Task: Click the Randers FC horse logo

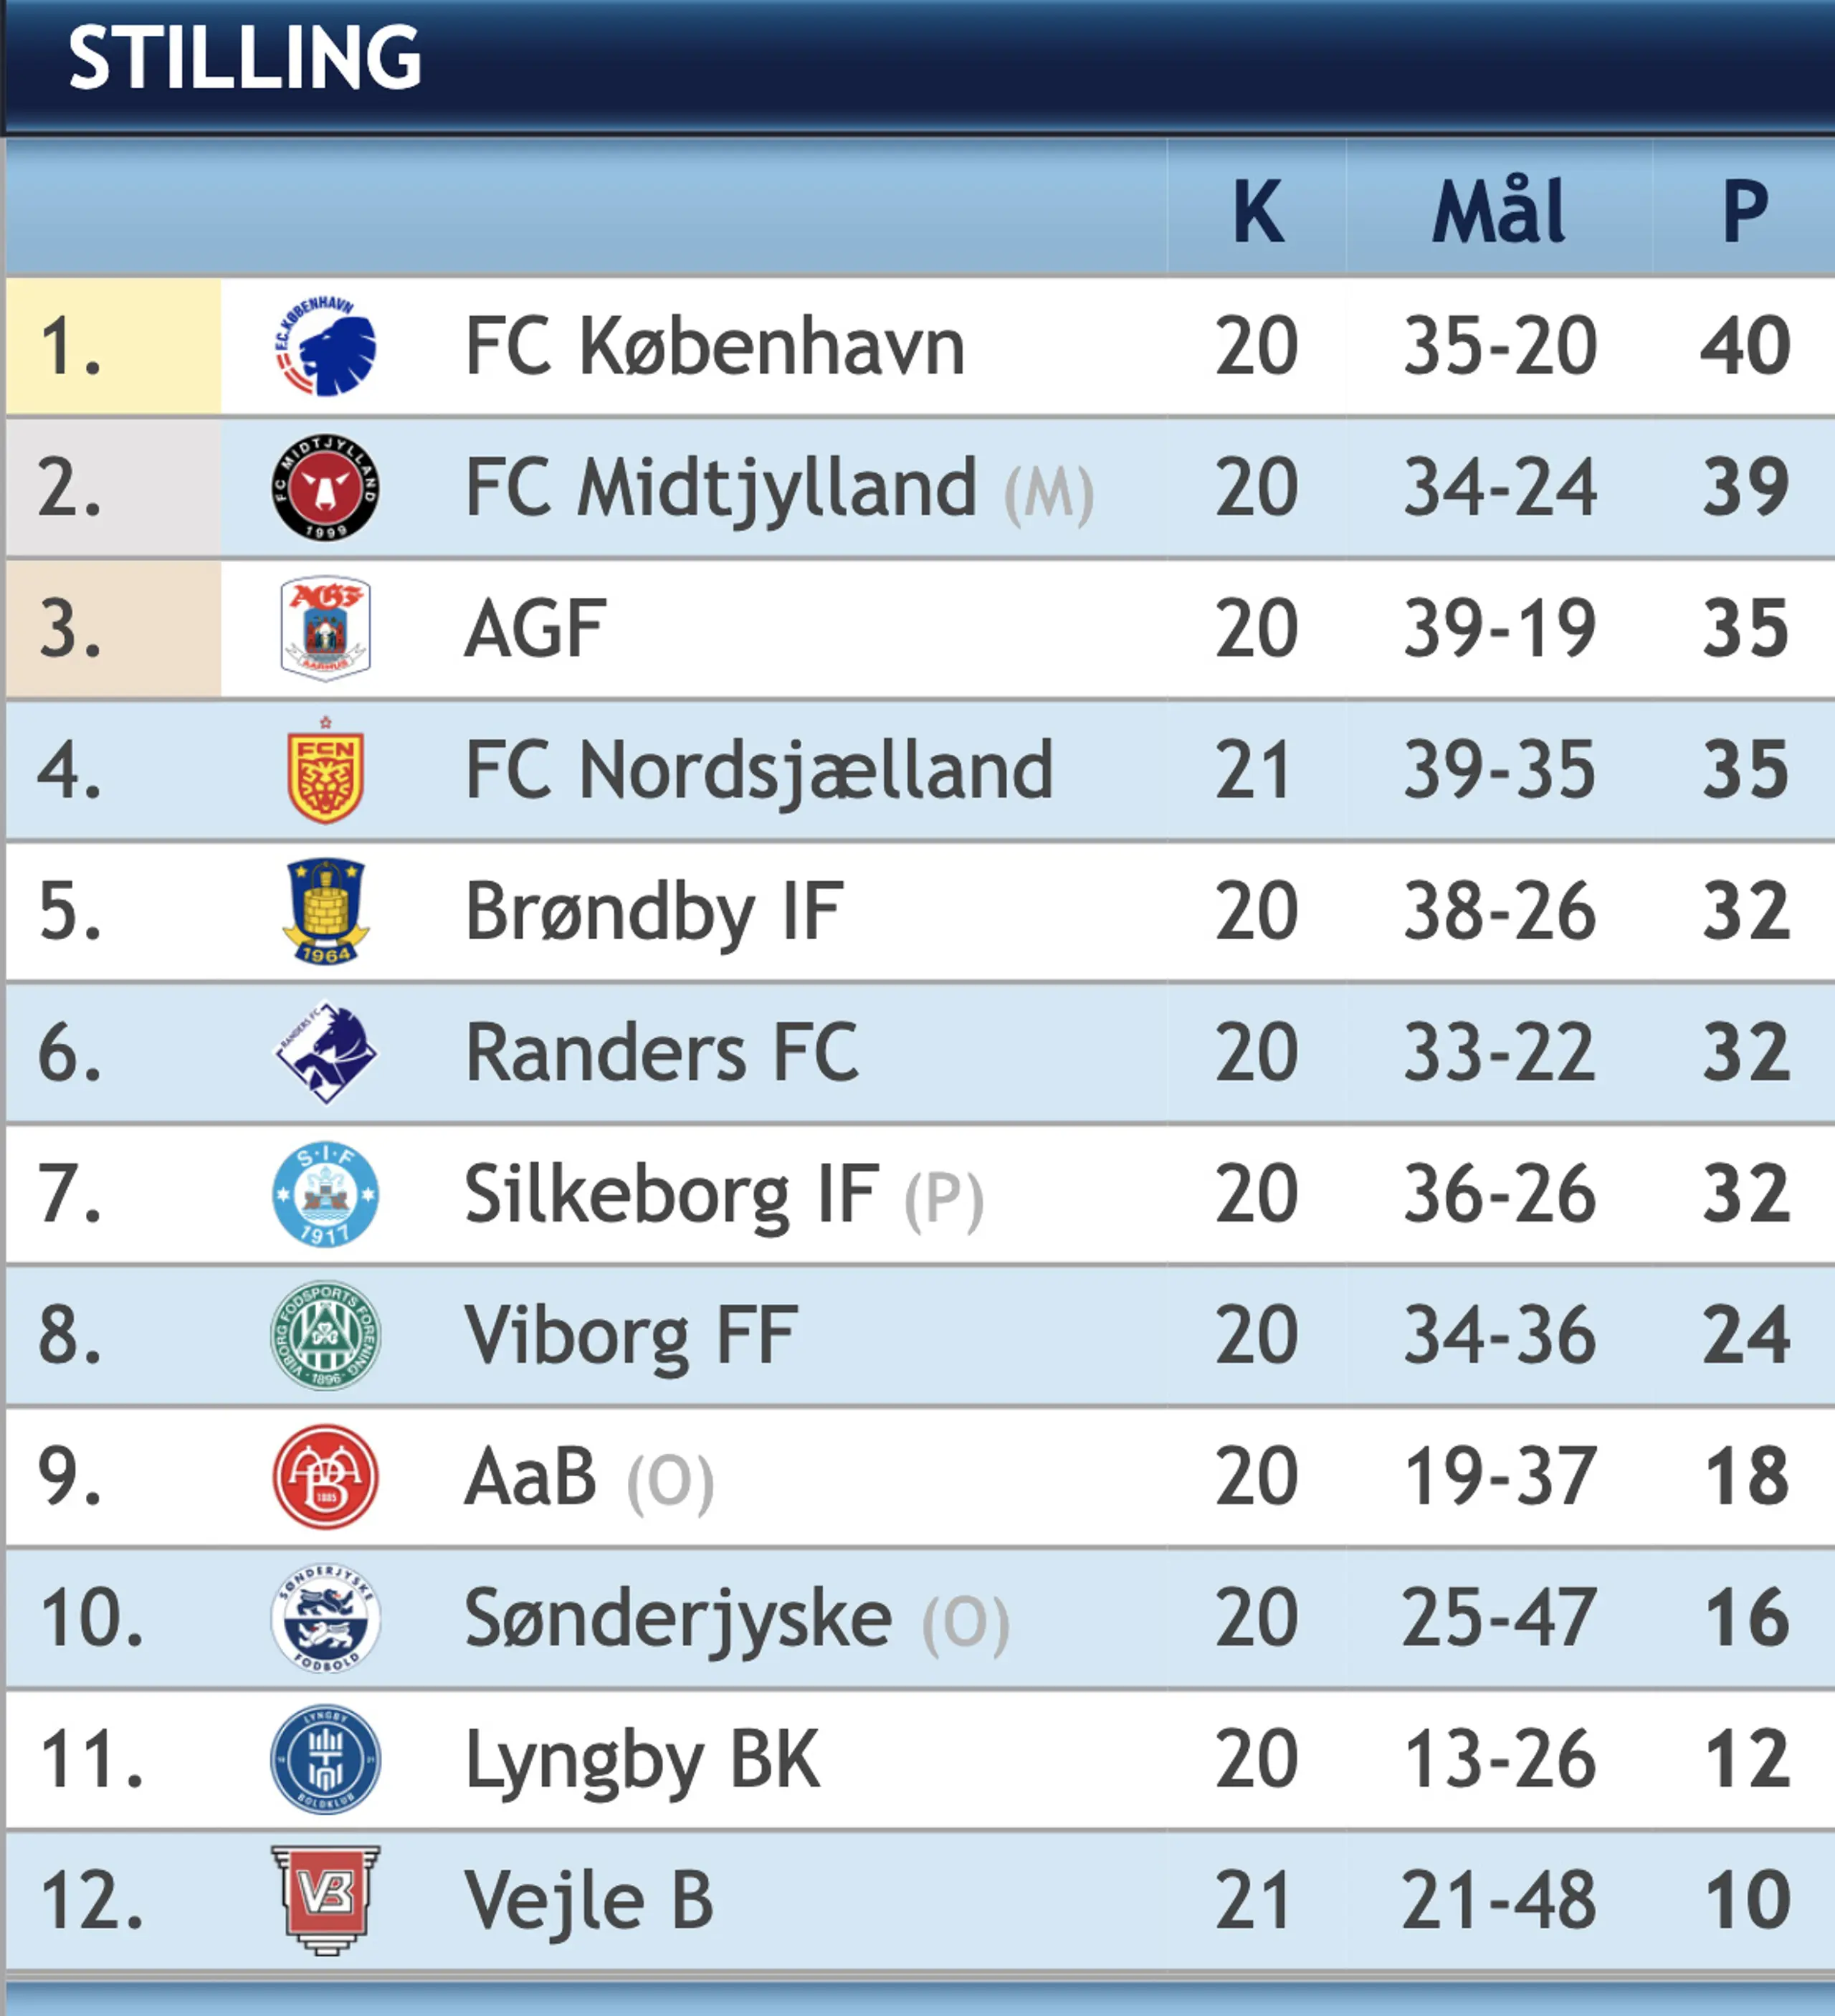Action: point(325,1053)
